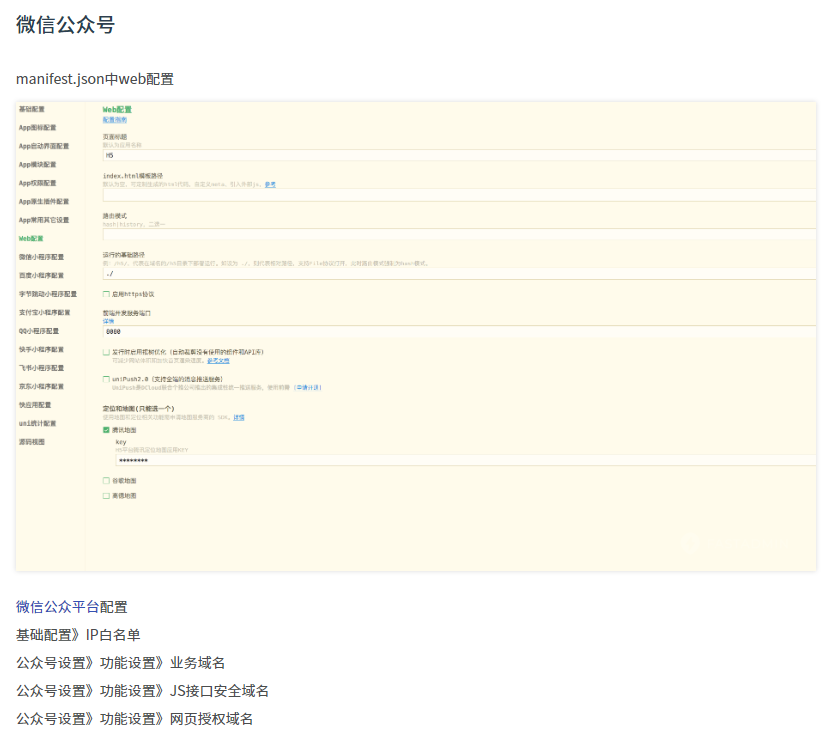The width and height of the screenshot is (828, 739).
Task: Click the text 基础配置》IP白名单
Action: (78, 635)
